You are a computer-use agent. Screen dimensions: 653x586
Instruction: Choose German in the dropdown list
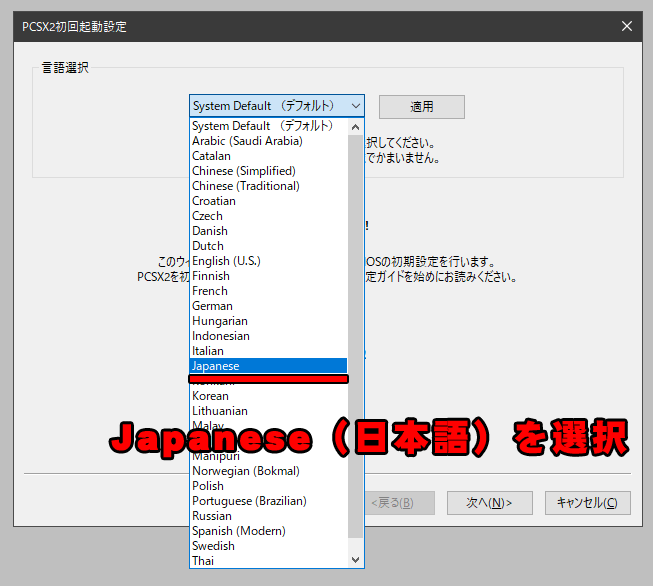[x=269, y=306]
